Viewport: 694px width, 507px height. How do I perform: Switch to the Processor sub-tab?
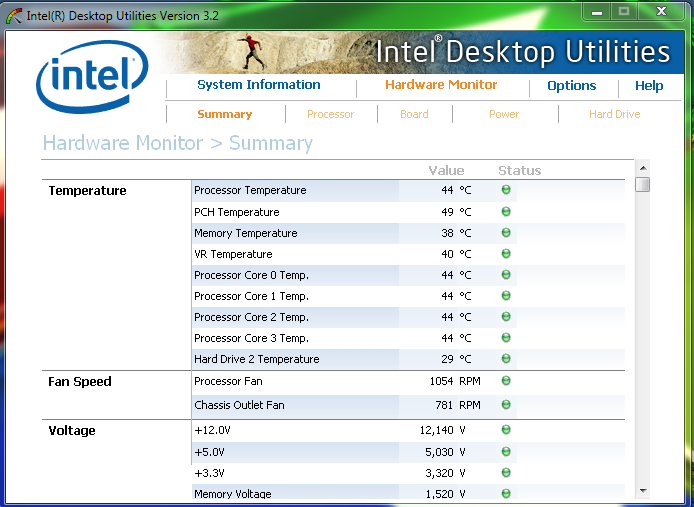tap(331, 114)
